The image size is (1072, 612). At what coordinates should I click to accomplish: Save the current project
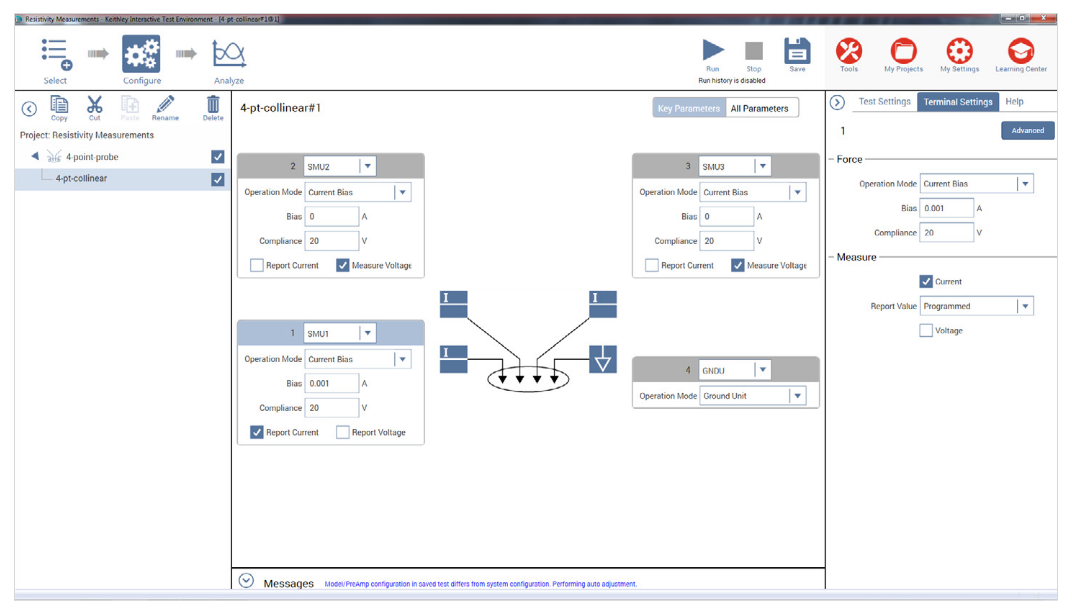797,49
